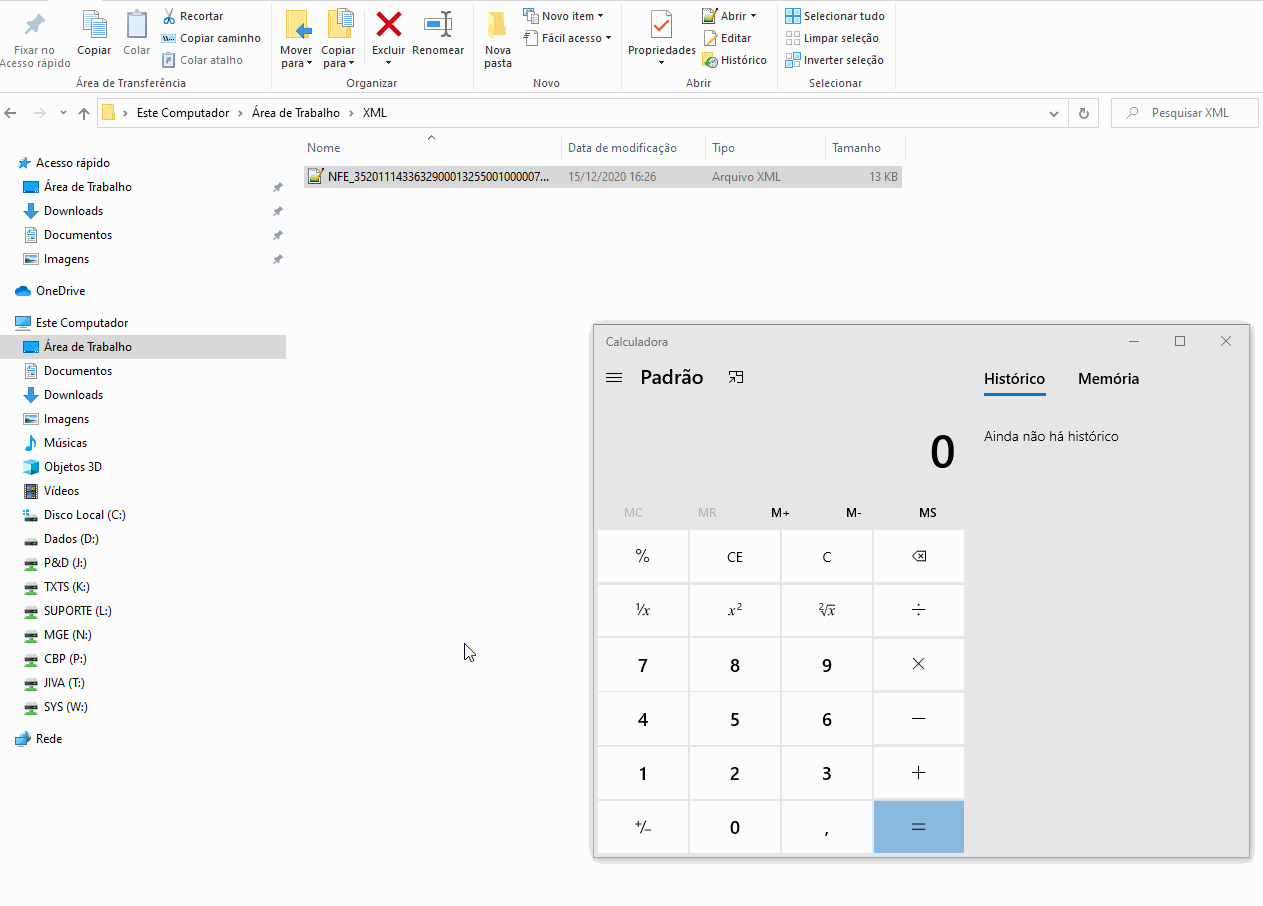Click the Renomear icon
The height and width of the screenshot is (906, 1263).
coord(438,23)
